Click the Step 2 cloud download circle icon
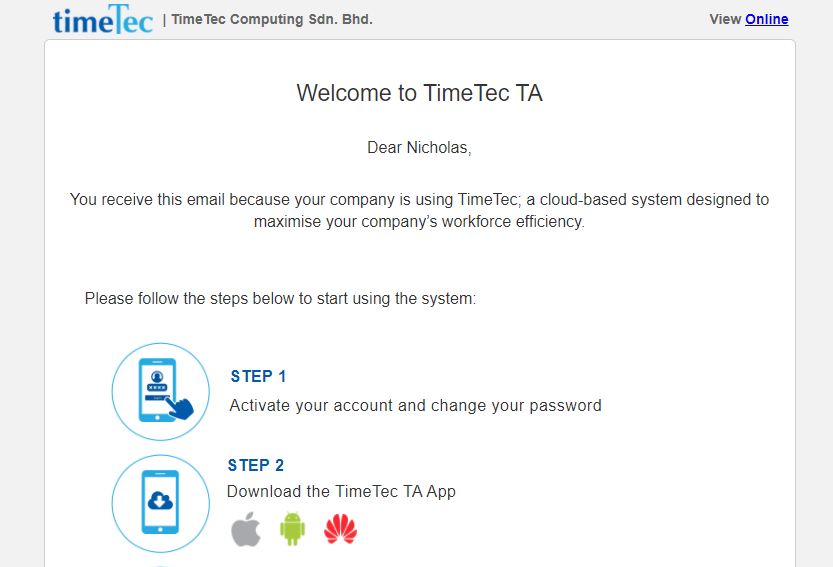Screen dimensions: 833x567 160,503
